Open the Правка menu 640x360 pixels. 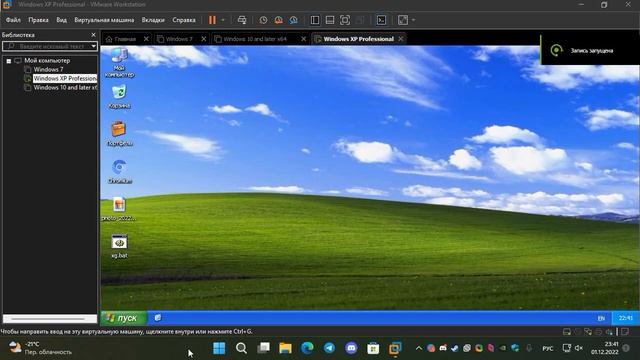(x=38, y=20)
